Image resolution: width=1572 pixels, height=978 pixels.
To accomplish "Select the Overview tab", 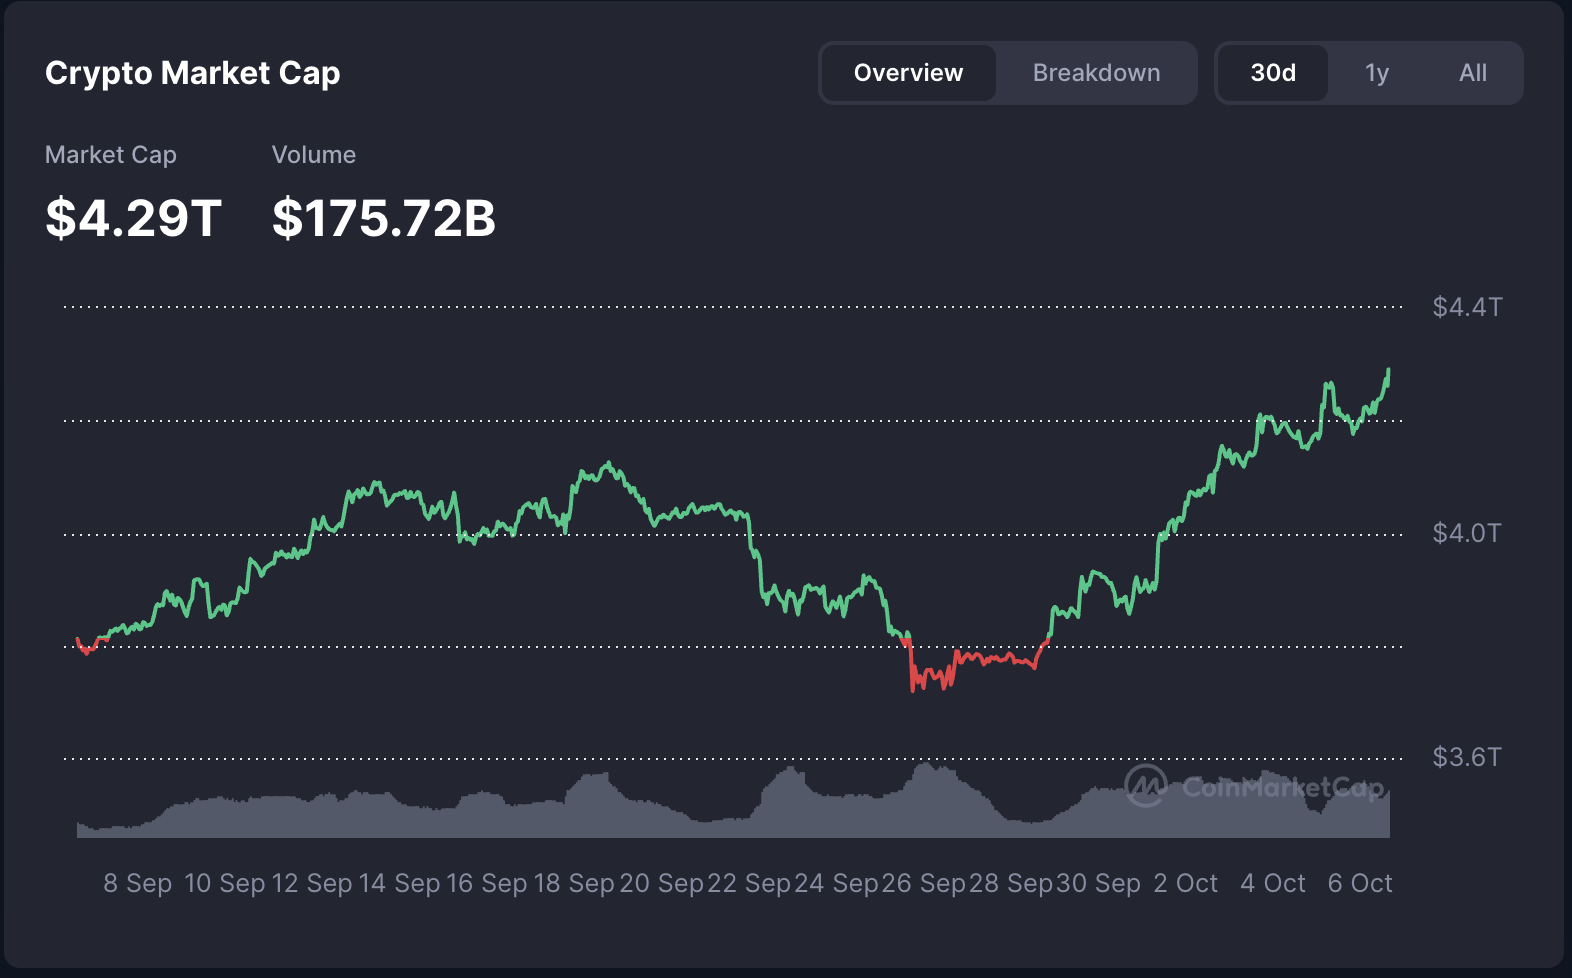I will point(908,73).
